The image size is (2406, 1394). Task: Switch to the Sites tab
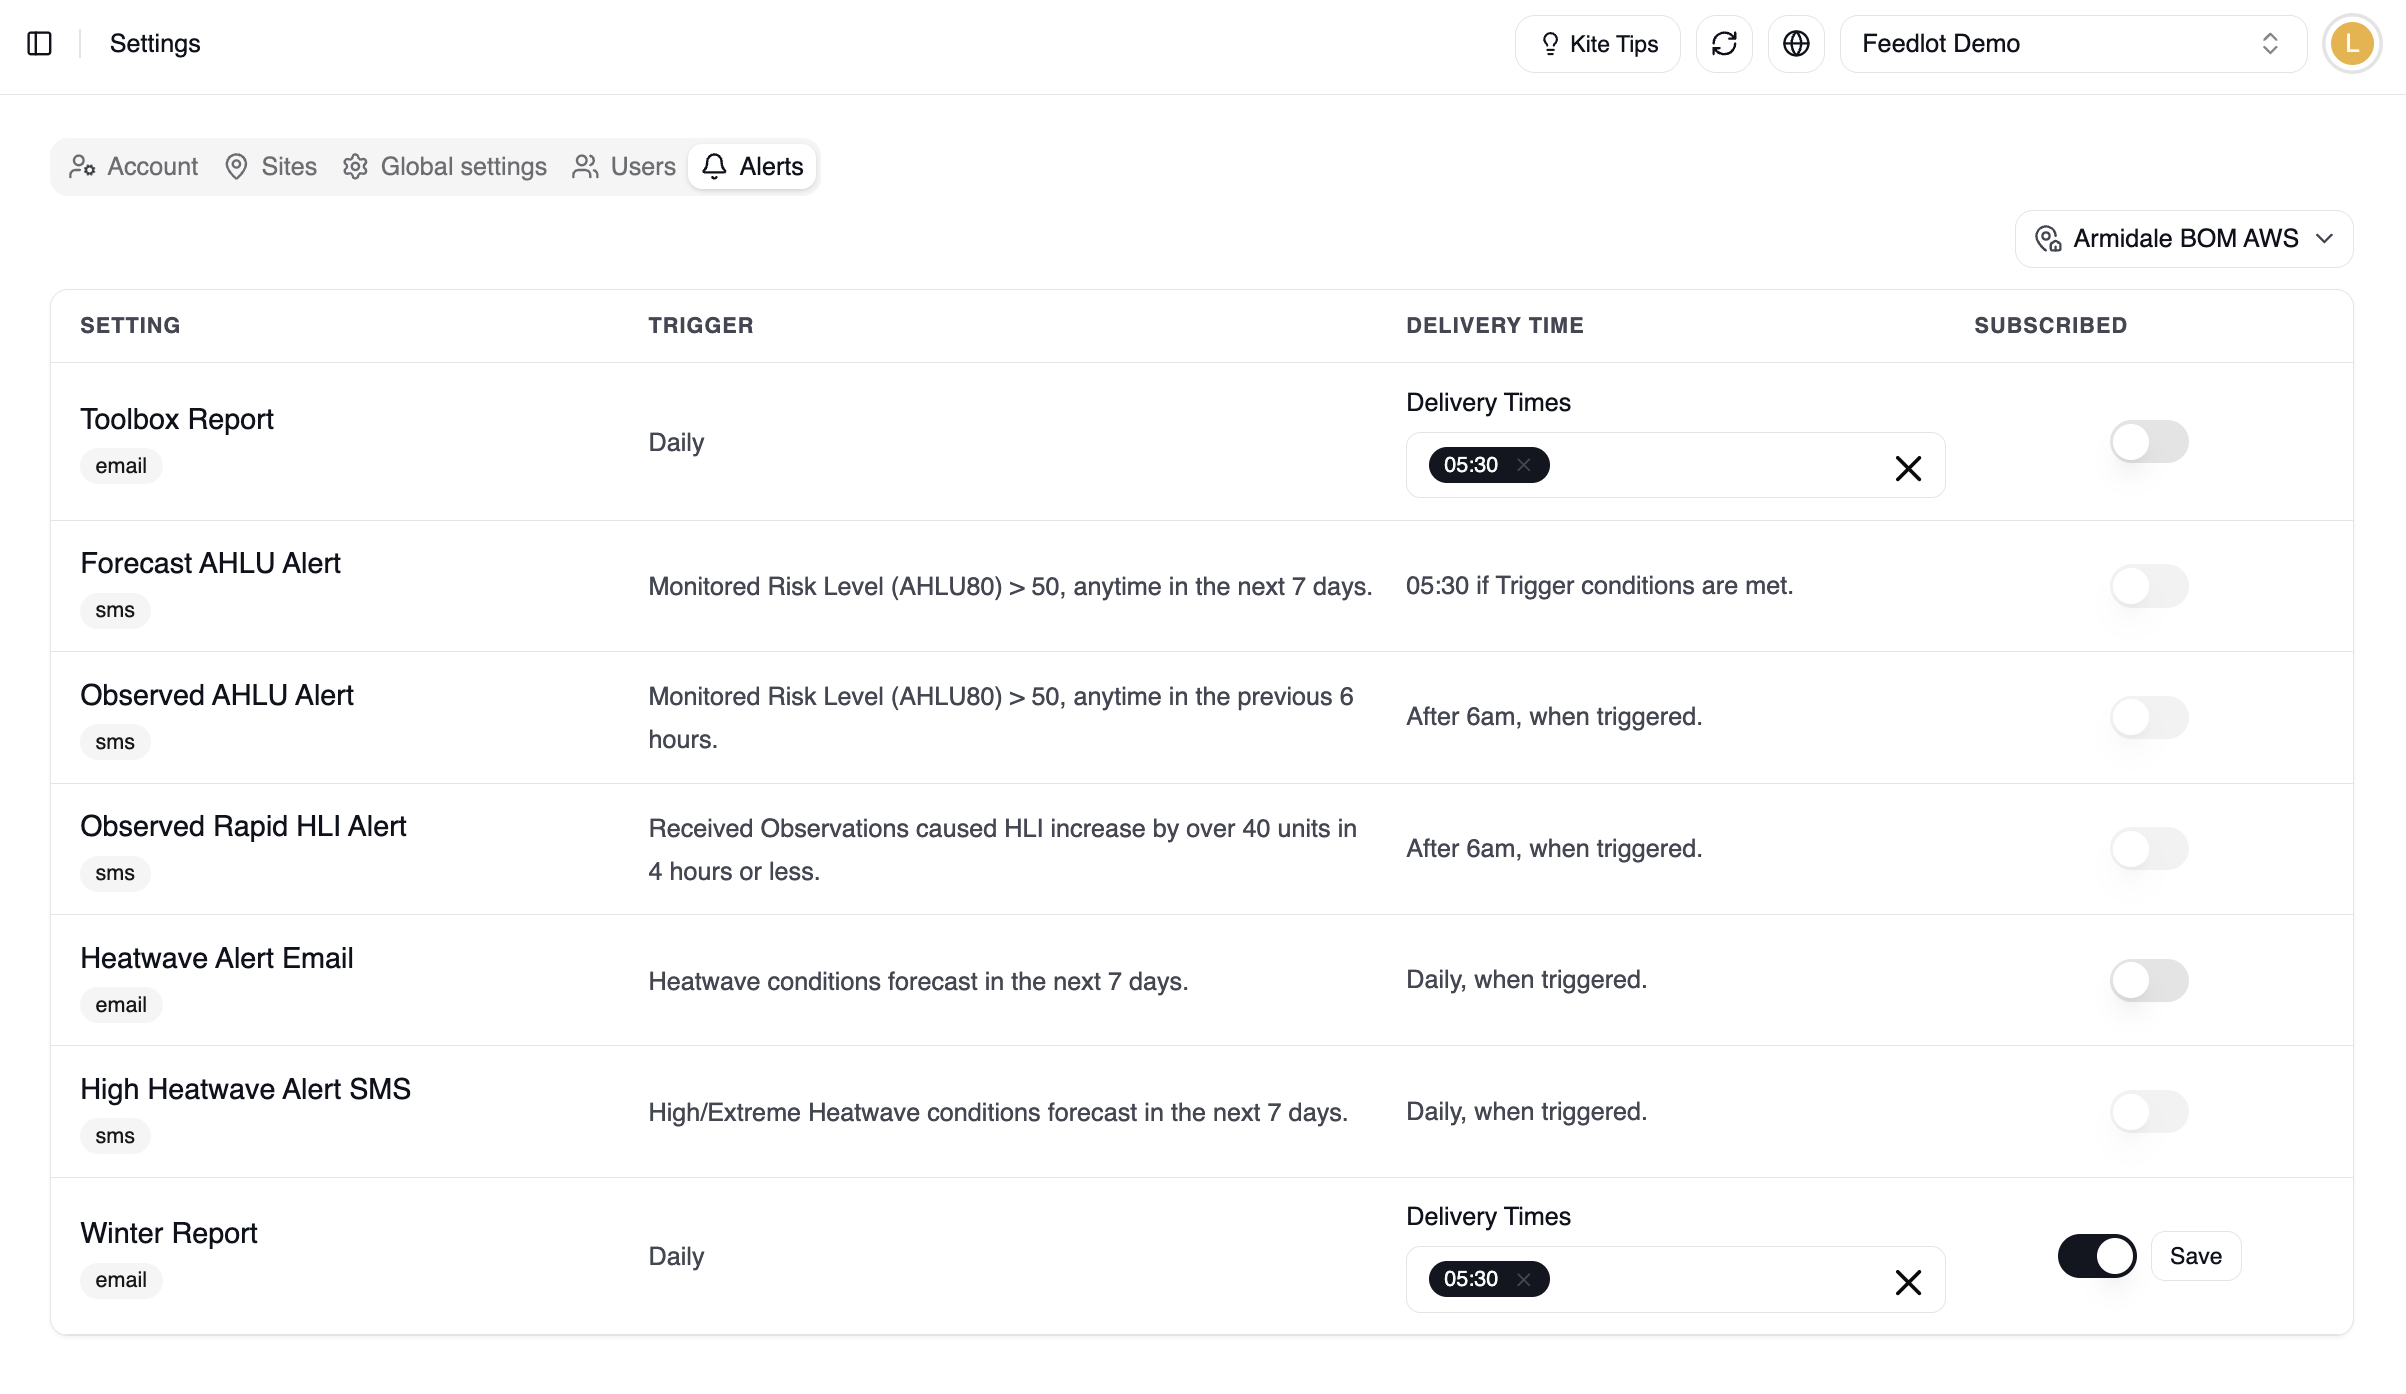point(271,166)
